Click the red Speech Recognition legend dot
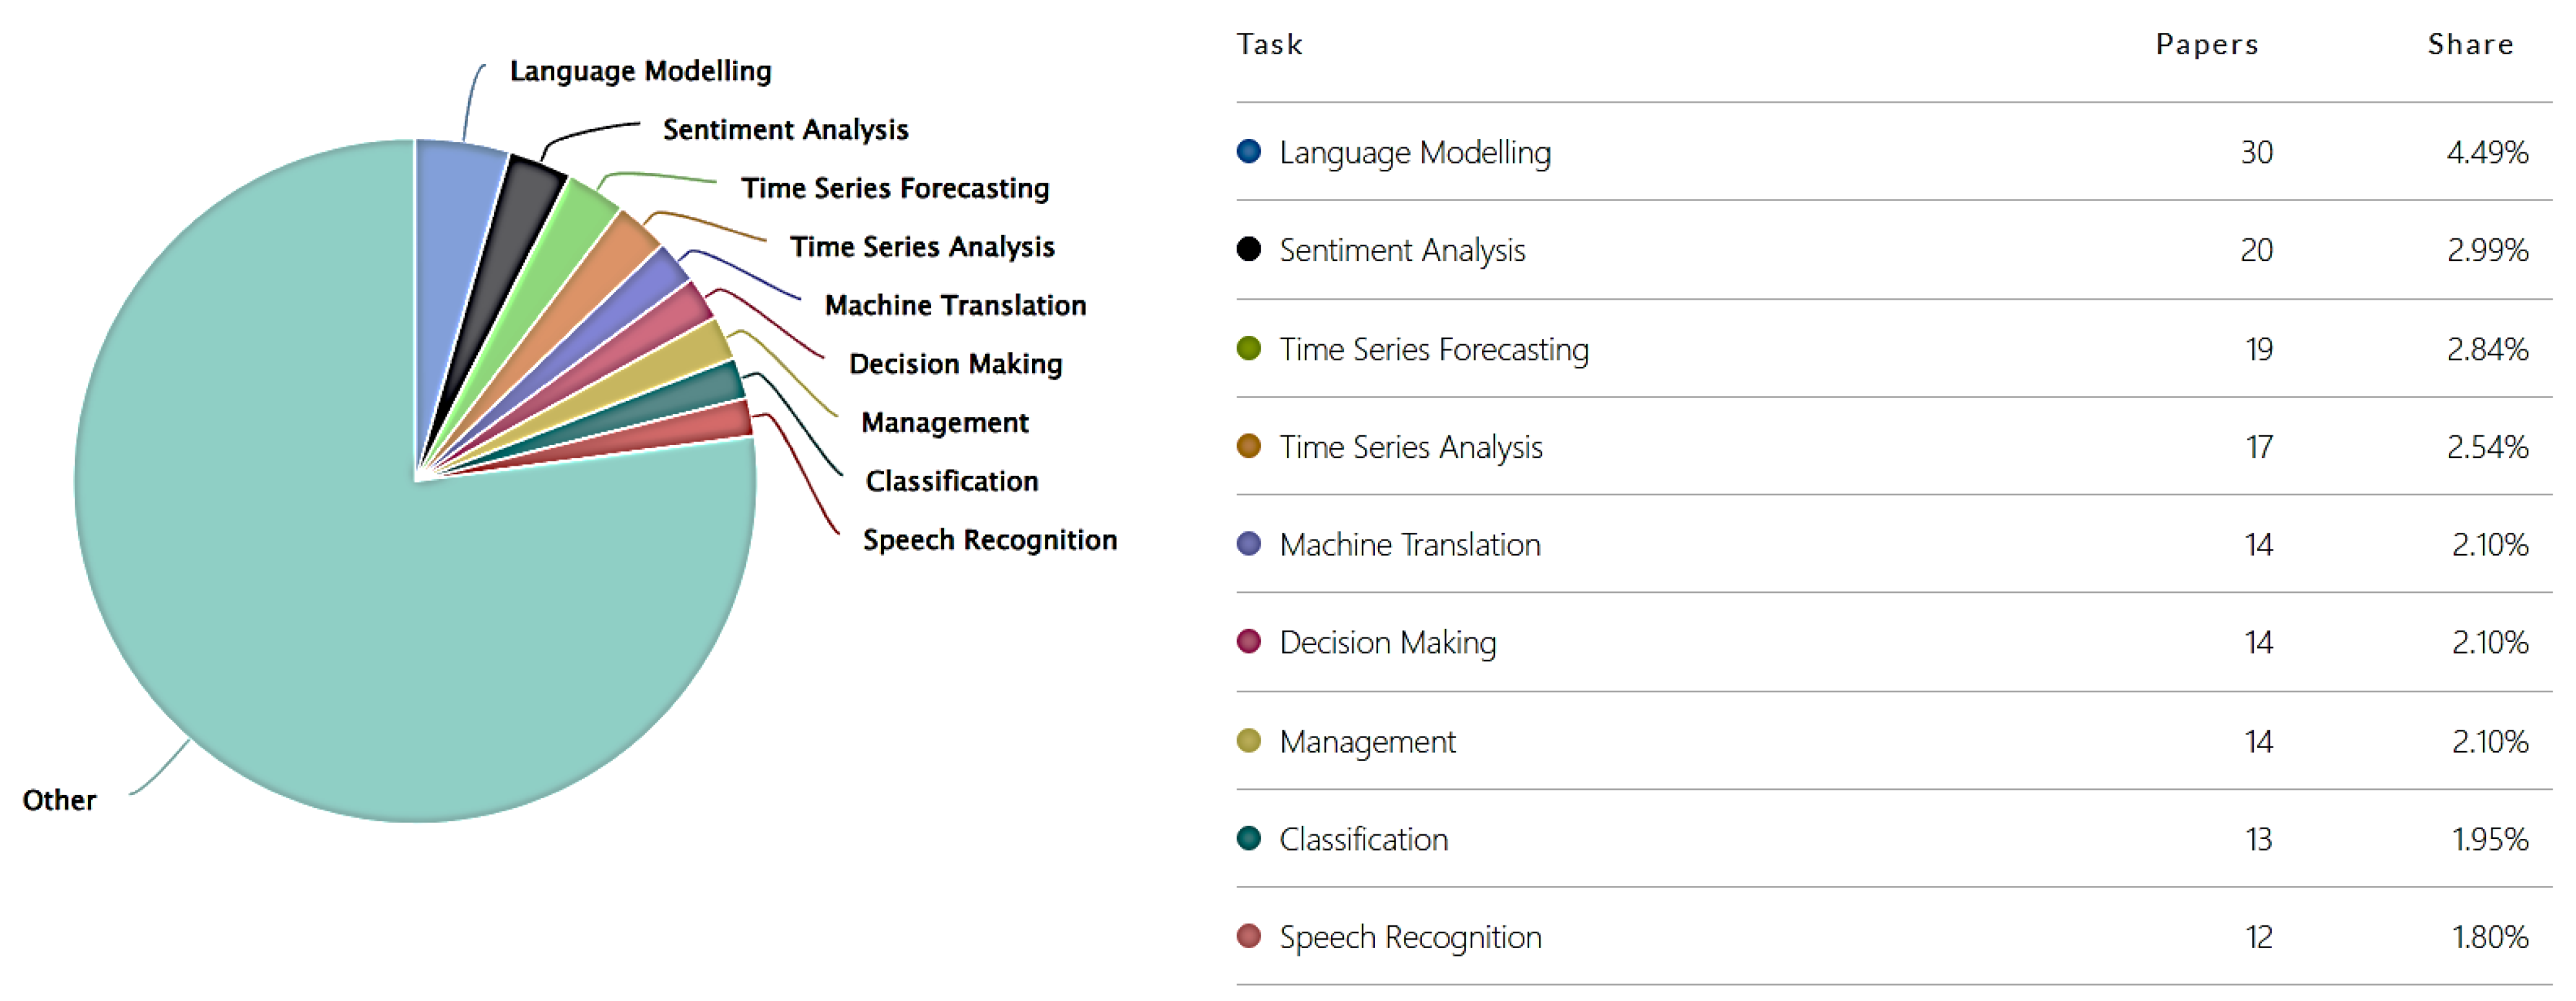Viewport: 2576px width, 1001px height. (1248, 936)
